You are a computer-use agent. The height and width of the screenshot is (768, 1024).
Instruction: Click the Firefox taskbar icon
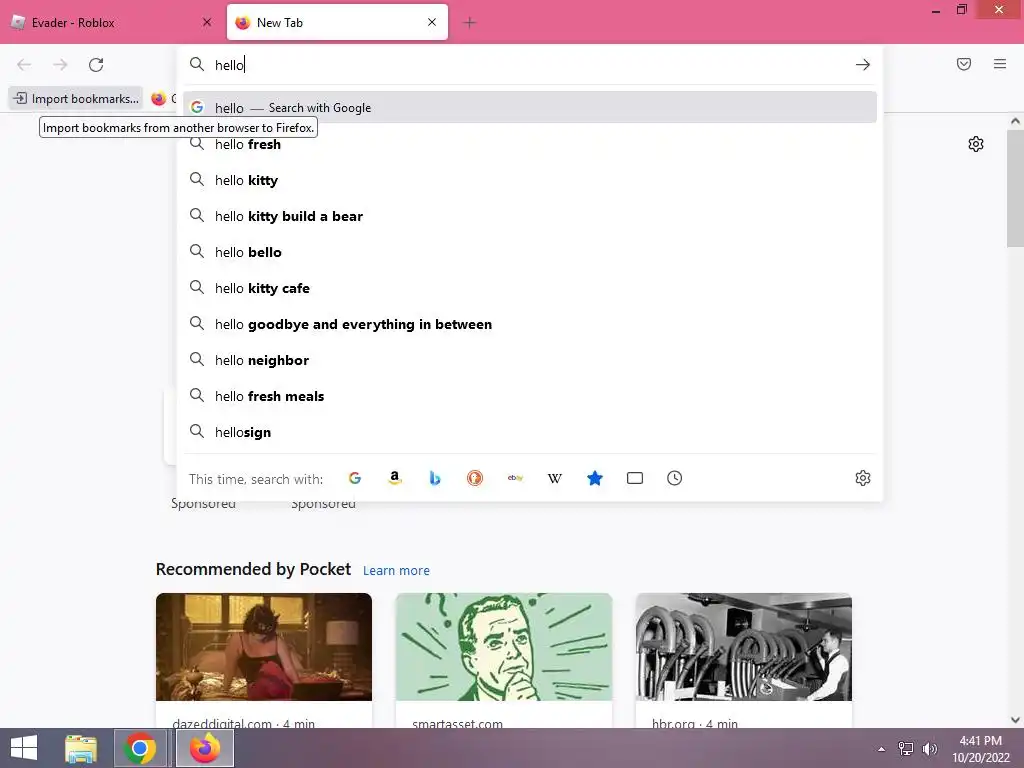[x=205, y=748]
